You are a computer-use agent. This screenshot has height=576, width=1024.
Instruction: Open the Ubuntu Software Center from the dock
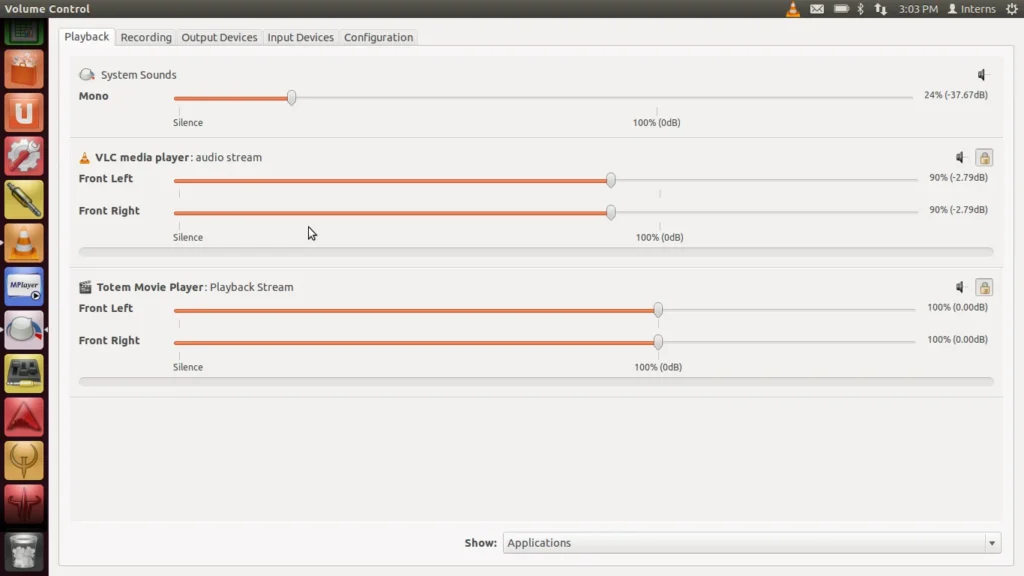[x=22, y=69]
